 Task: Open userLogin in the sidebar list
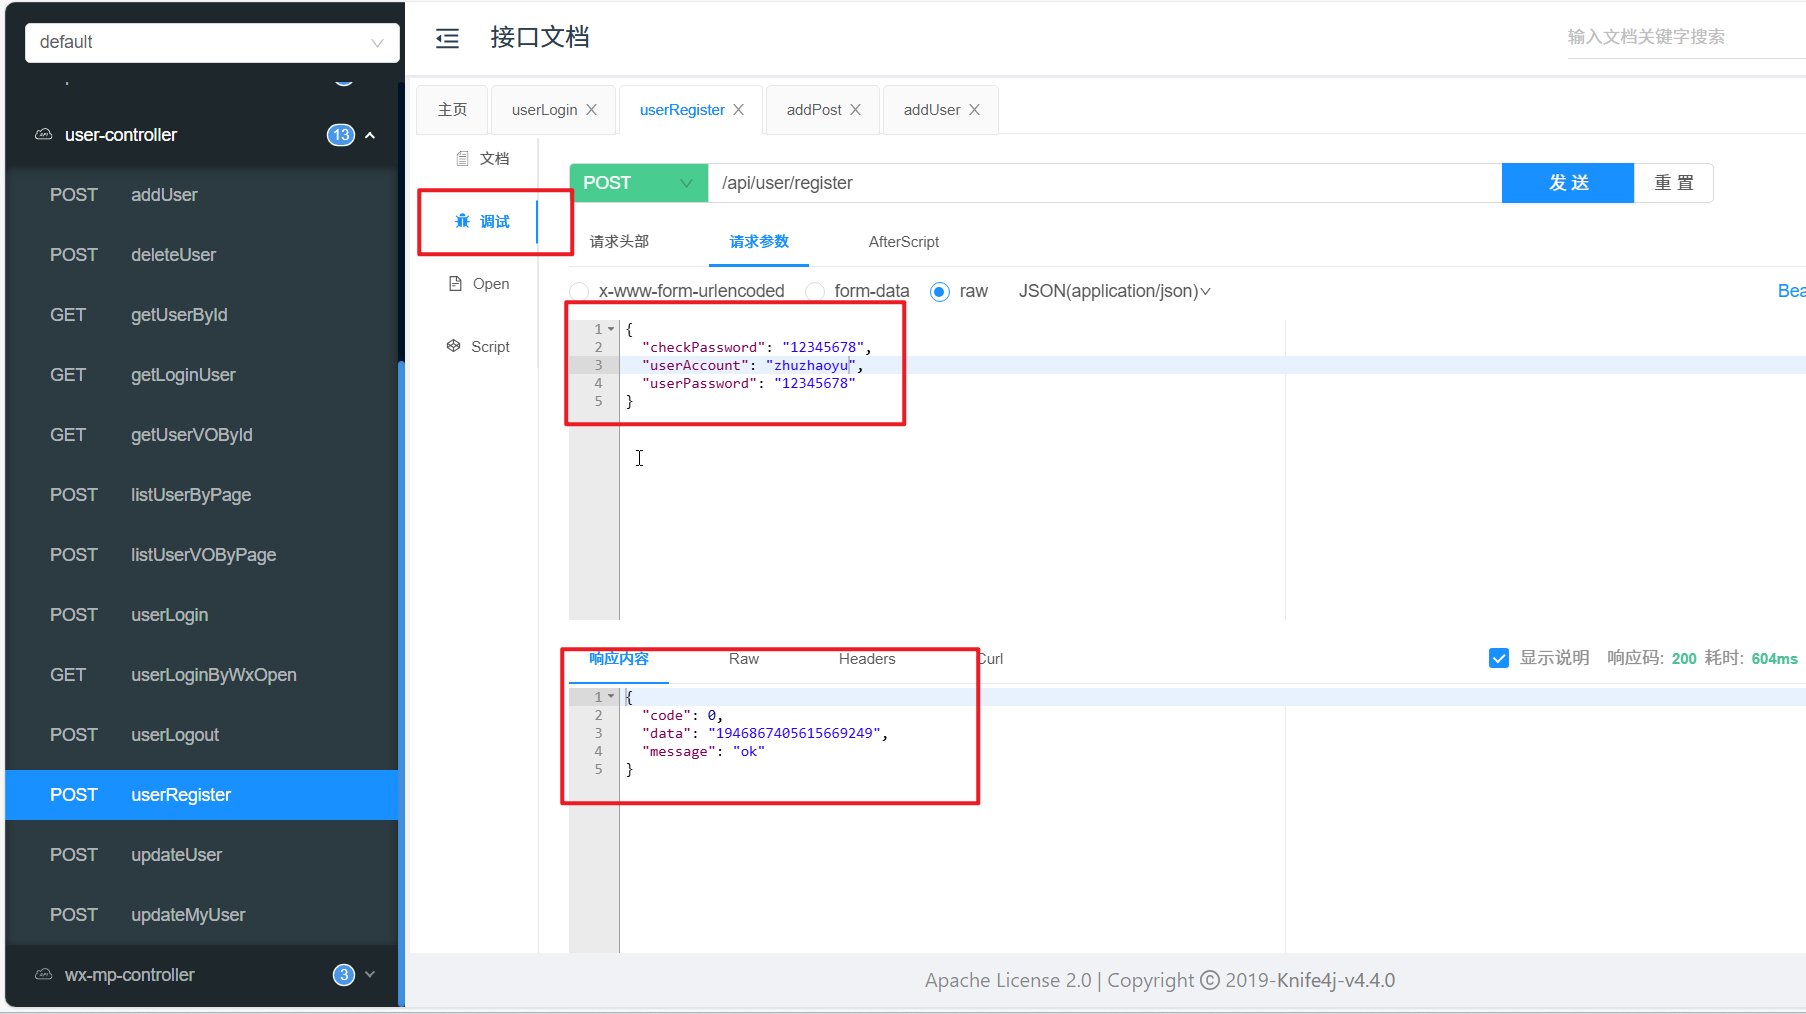(170, 615)
